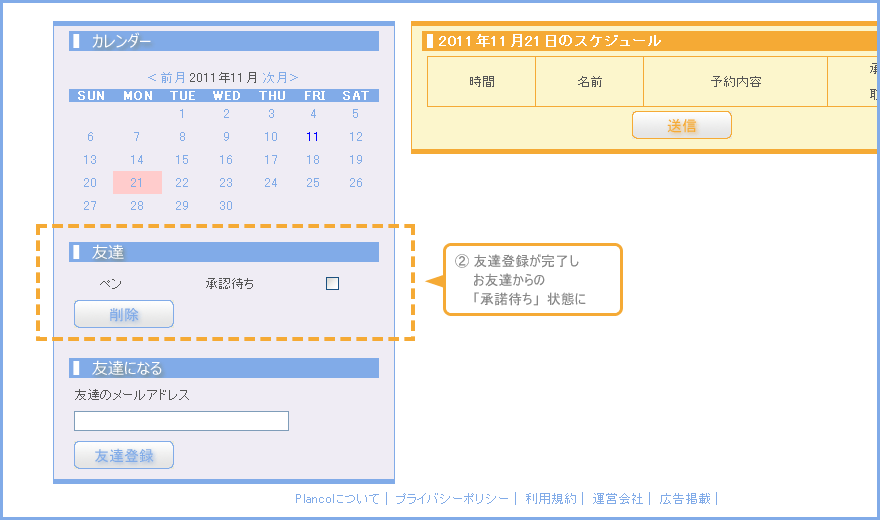Open the Plancolについて footer link
Image resolution: width=880 pixels, height=520 pixels.
click(x=337, y=498)
